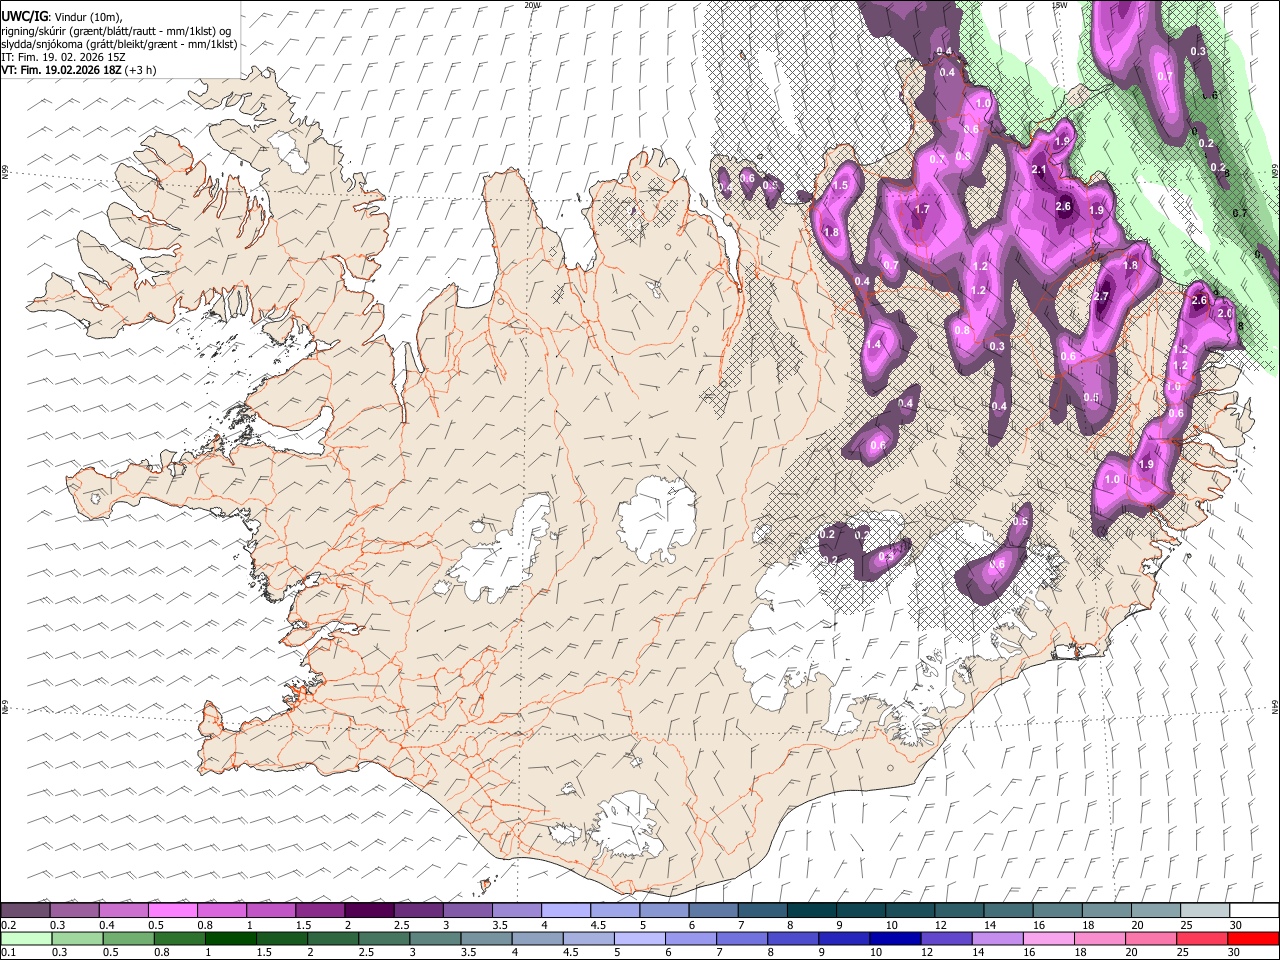Click the 2.1 precipitation value on the map
The image size is (1280, 960).
coord(1039,170)
